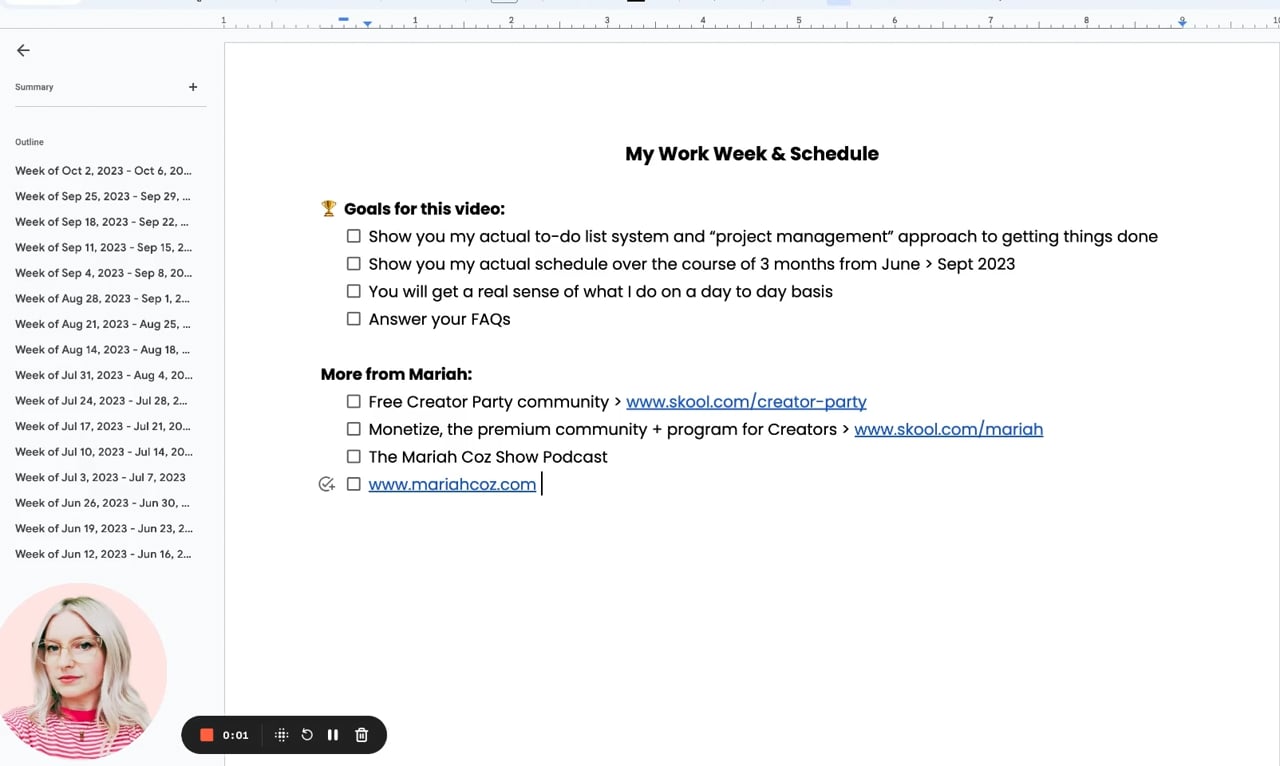Restart the recording from the beginning

[x=307, y=735]
